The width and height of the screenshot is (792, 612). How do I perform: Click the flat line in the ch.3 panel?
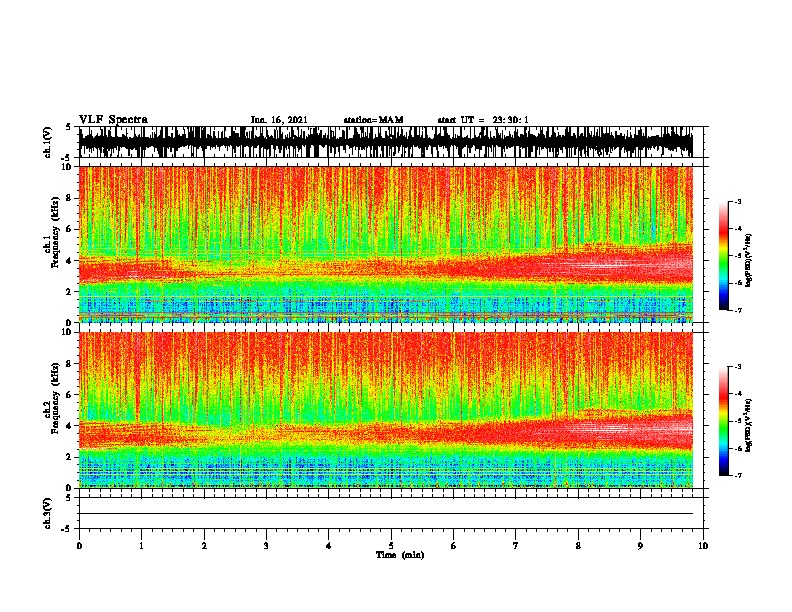pos(386,514)
